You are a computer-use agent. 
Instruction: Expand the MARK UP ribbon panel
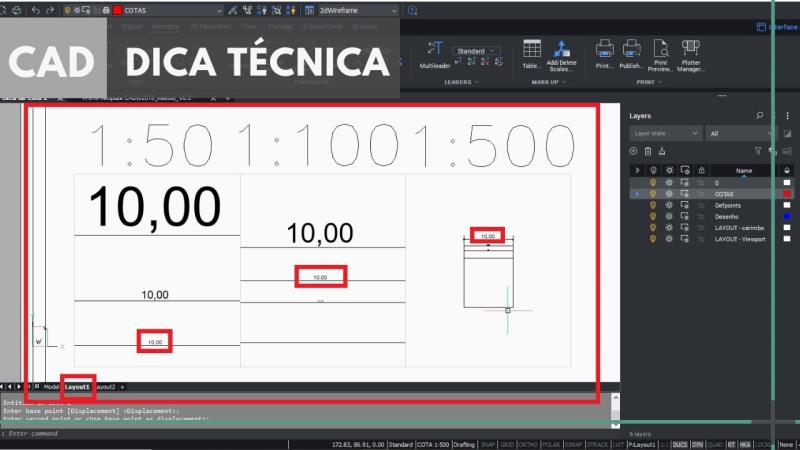548,82
